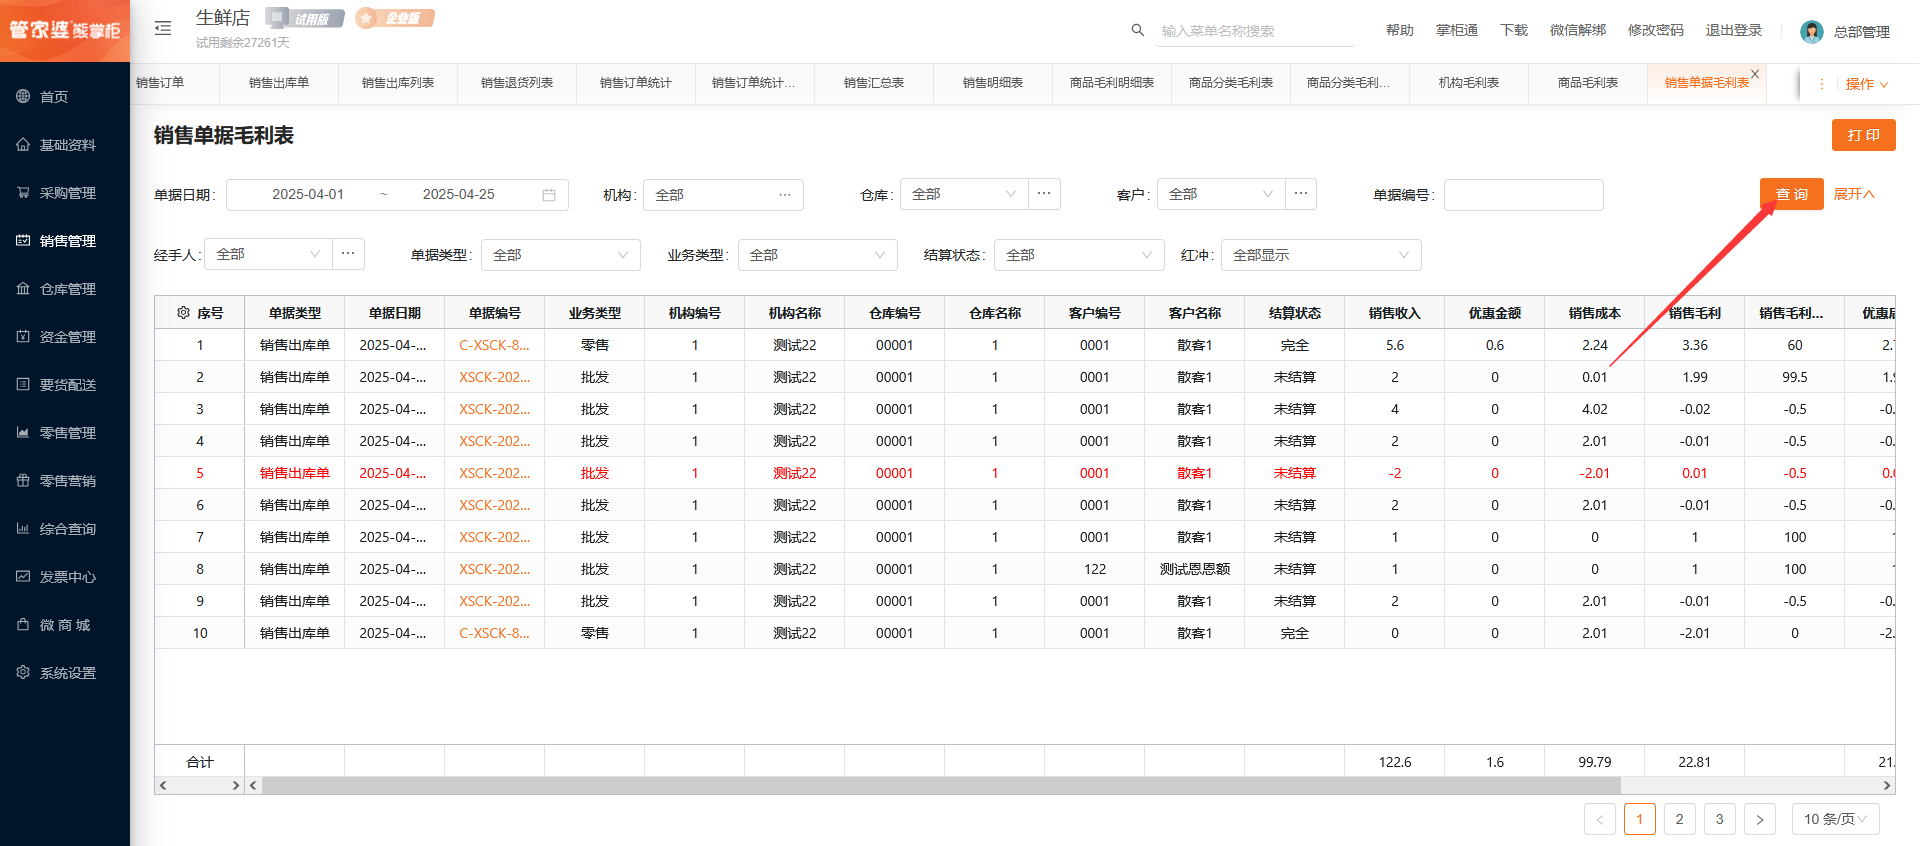Open 微商城 in the sidebar
1920x846 pixels.
(x=65, y=625)
